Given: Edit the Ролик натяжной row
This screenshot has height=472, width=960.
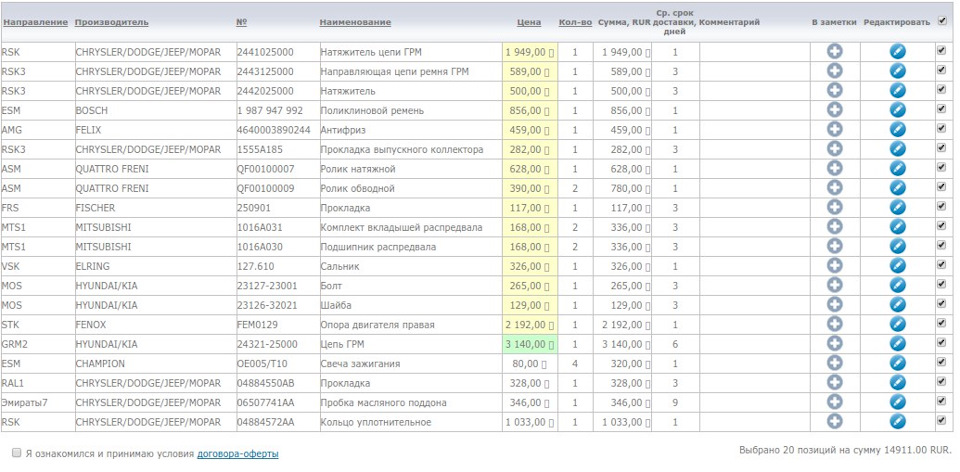Looking at the screenshot, I should coord(898,168).
